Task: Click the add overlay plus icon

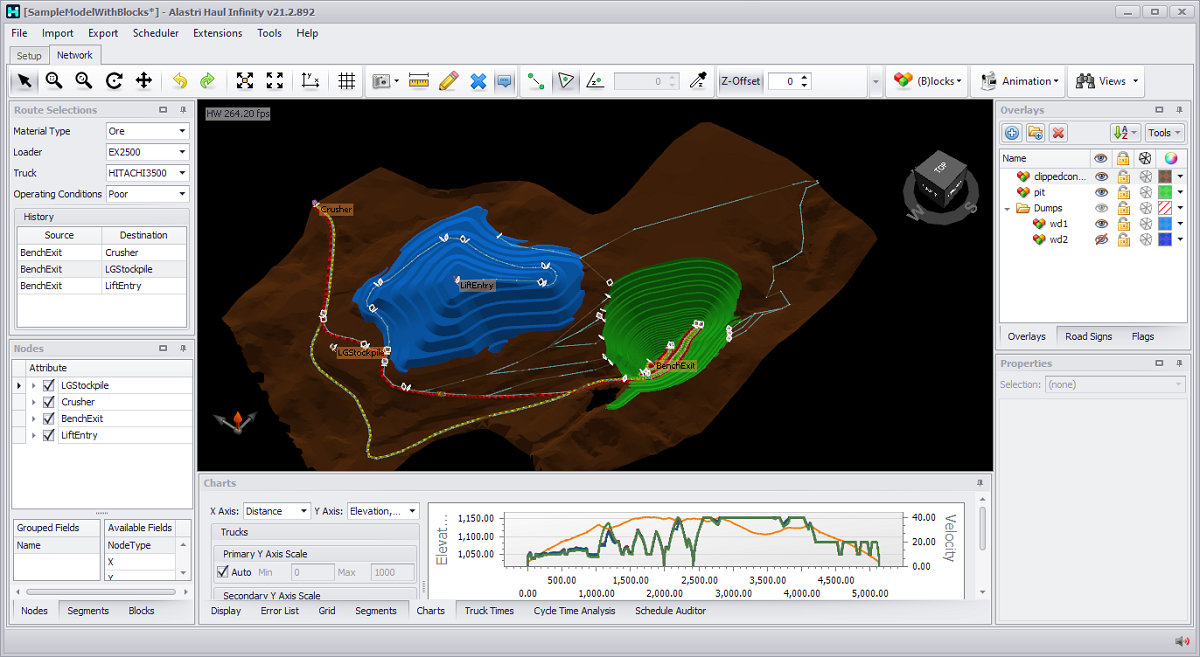Action: [x=1012, y=132]
